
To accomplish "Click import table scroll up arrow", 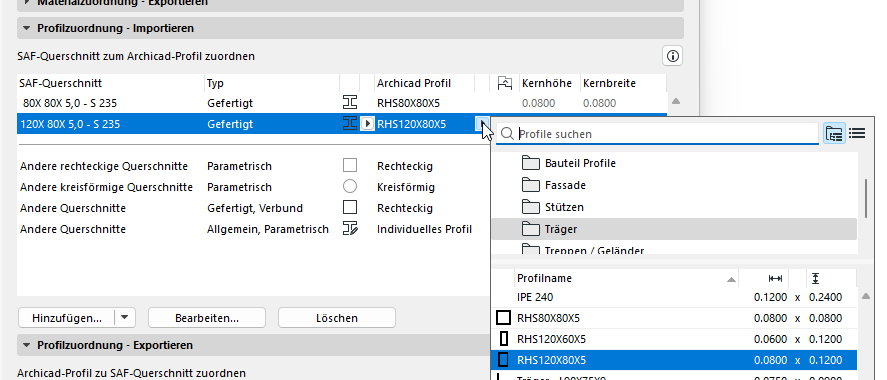I will pos(675,102).
